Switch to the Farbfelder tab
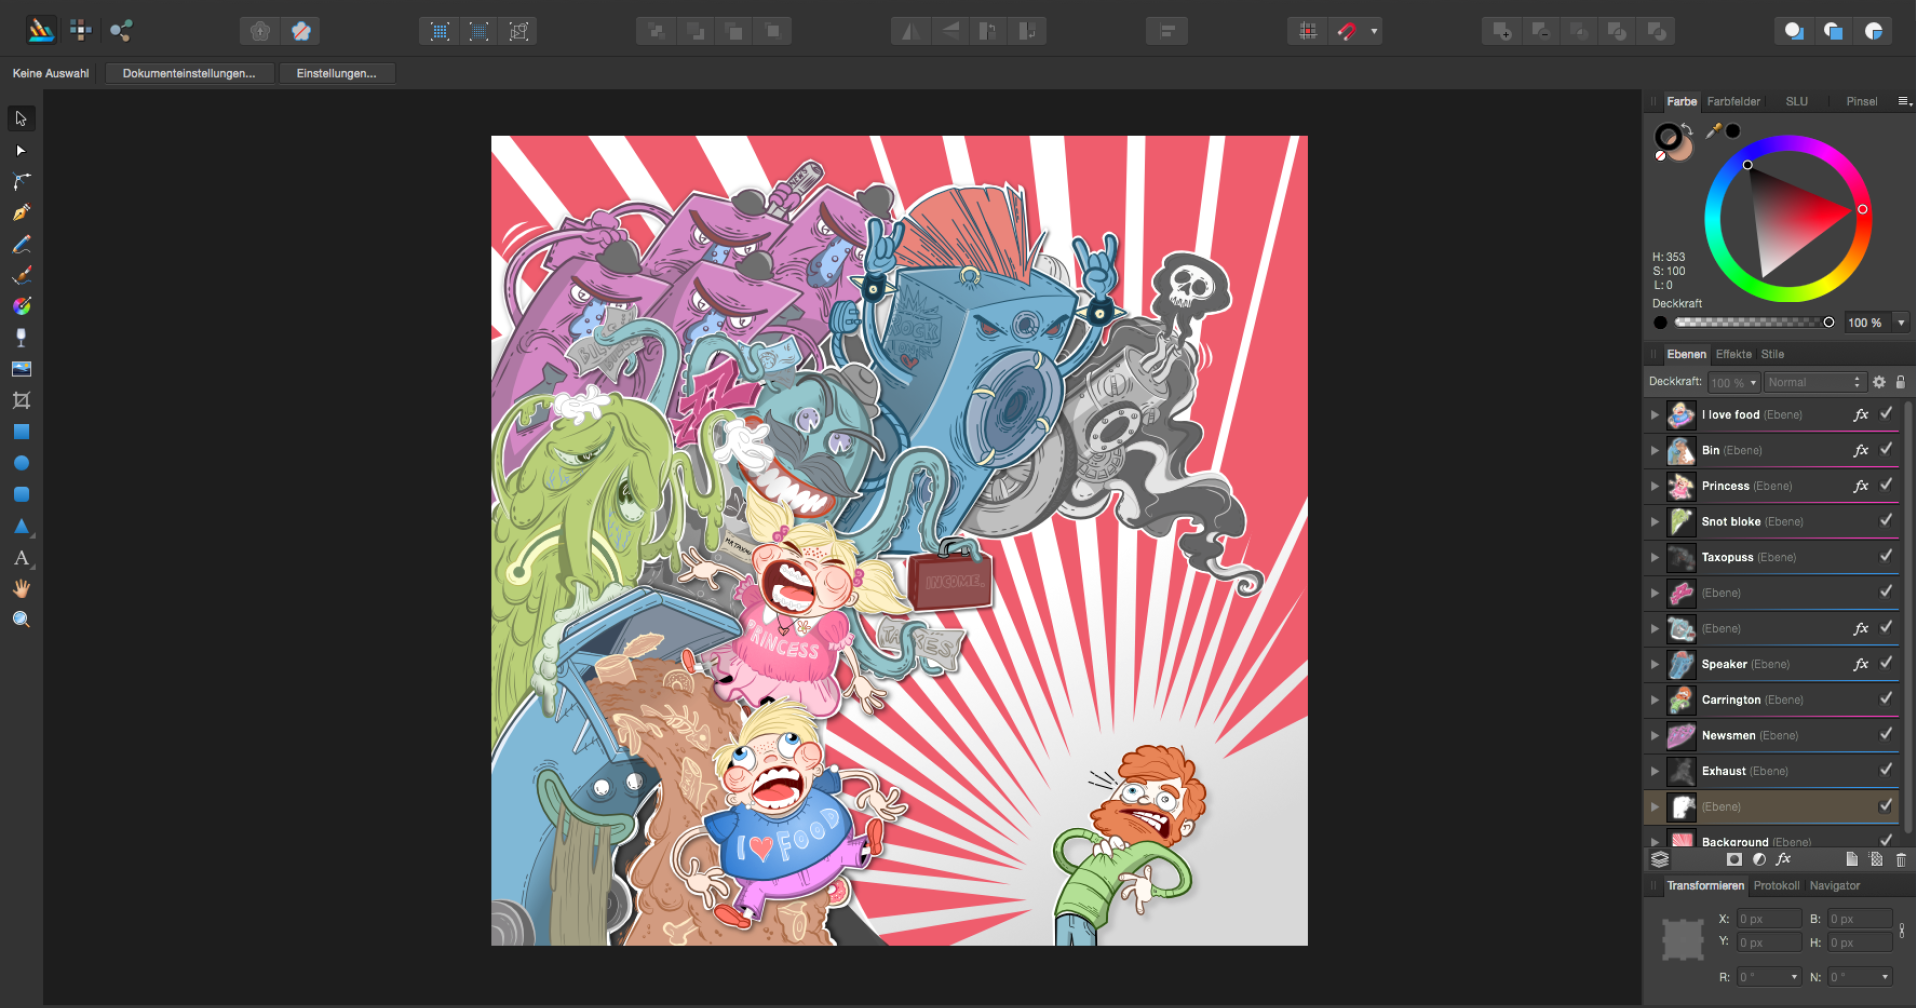This screenshot has width=1916, height=1008. pos(1733,101)
